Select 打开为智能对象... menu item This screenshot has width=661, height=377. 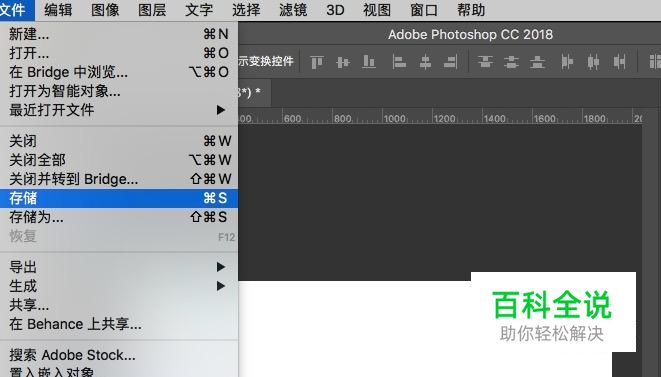119,91
